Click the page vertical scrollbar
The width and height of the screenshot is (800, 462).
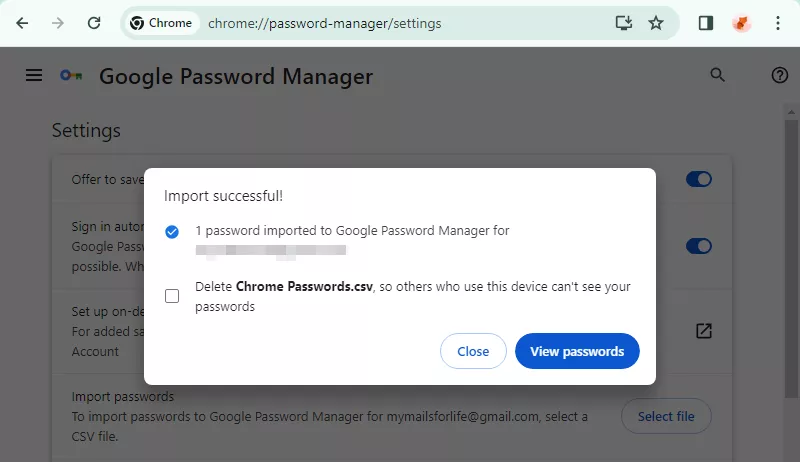click(x=791, y=258)
